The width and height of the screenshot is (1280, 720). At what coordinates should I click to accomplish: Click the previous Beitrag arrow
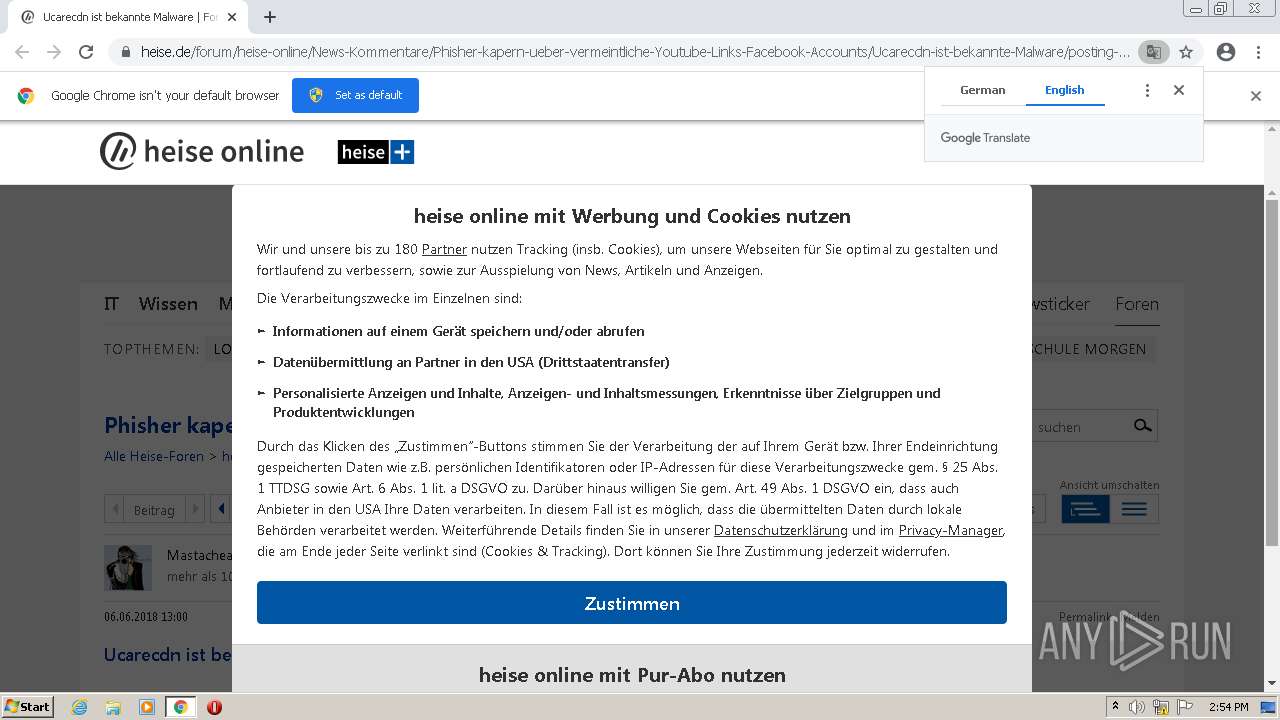(x=116, y=509)
